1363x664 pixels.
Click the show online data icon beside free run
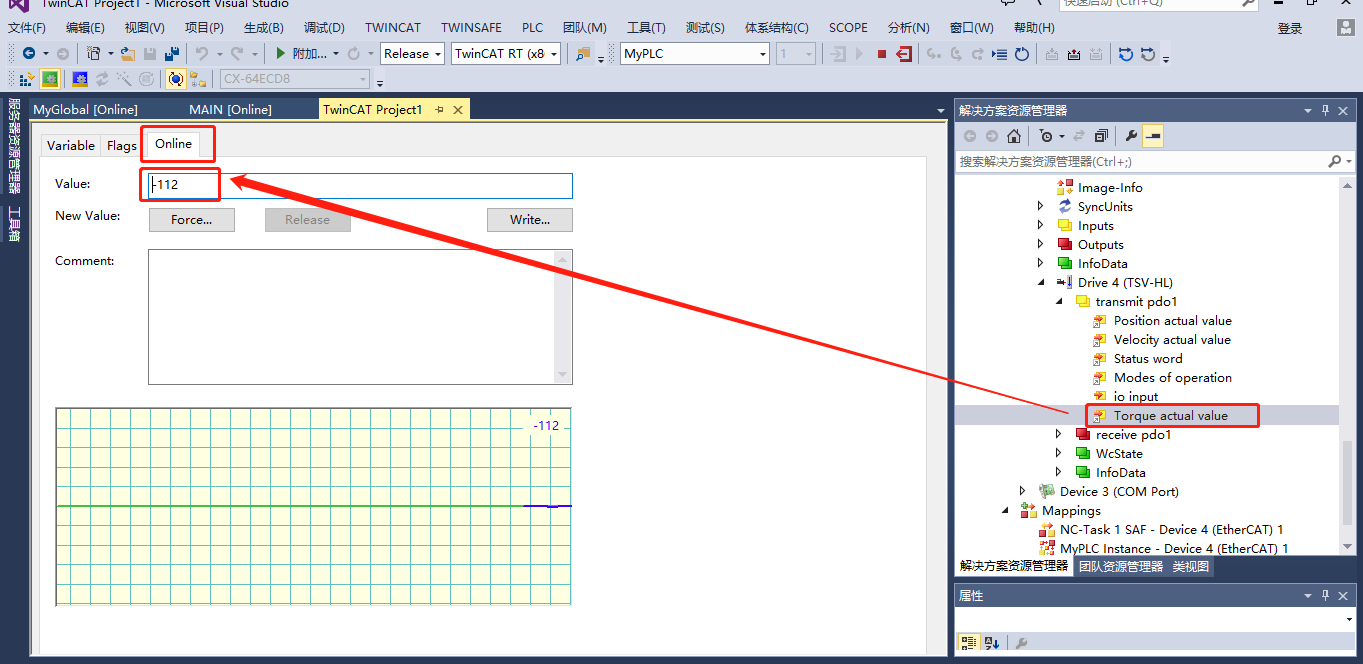(x=197, y=79)
